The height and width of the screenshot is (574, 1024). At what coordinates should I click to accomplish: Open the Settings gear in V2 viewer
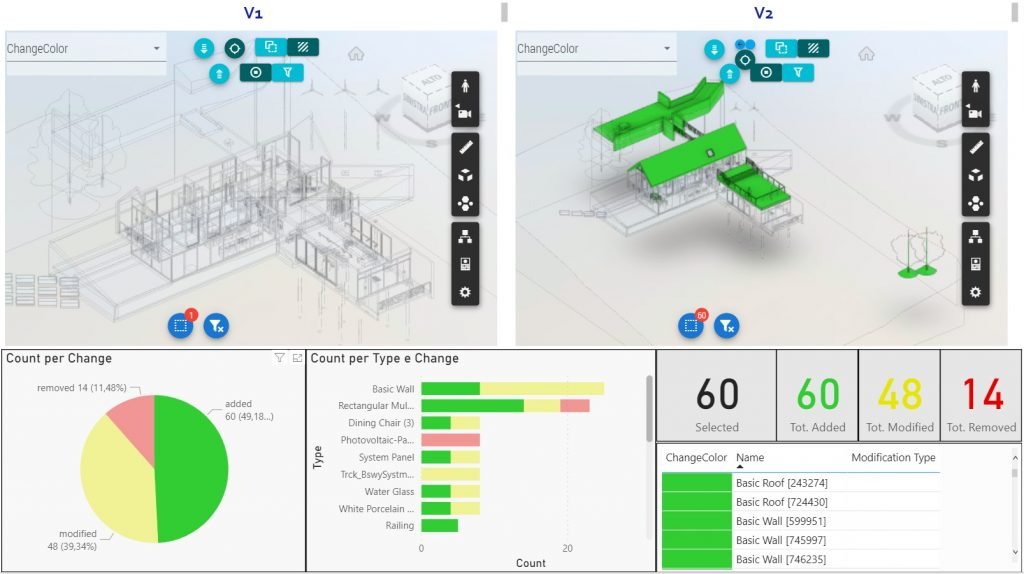point(976,292)
